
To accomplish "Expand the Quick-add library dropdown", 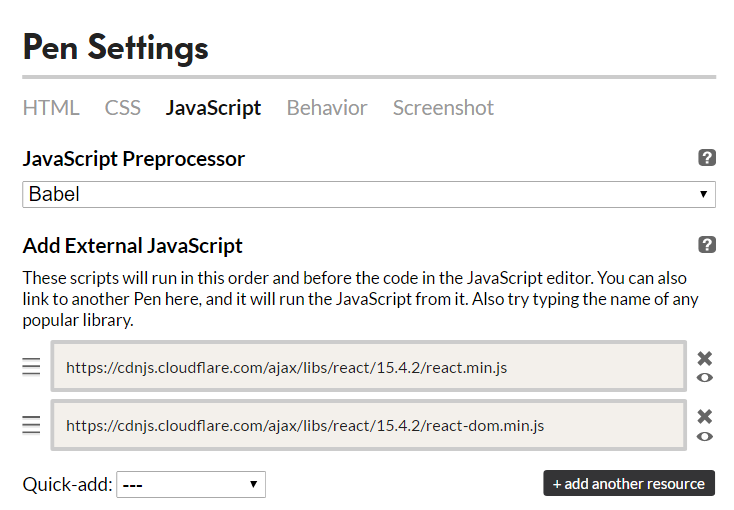I will click(x=191, y=485).
